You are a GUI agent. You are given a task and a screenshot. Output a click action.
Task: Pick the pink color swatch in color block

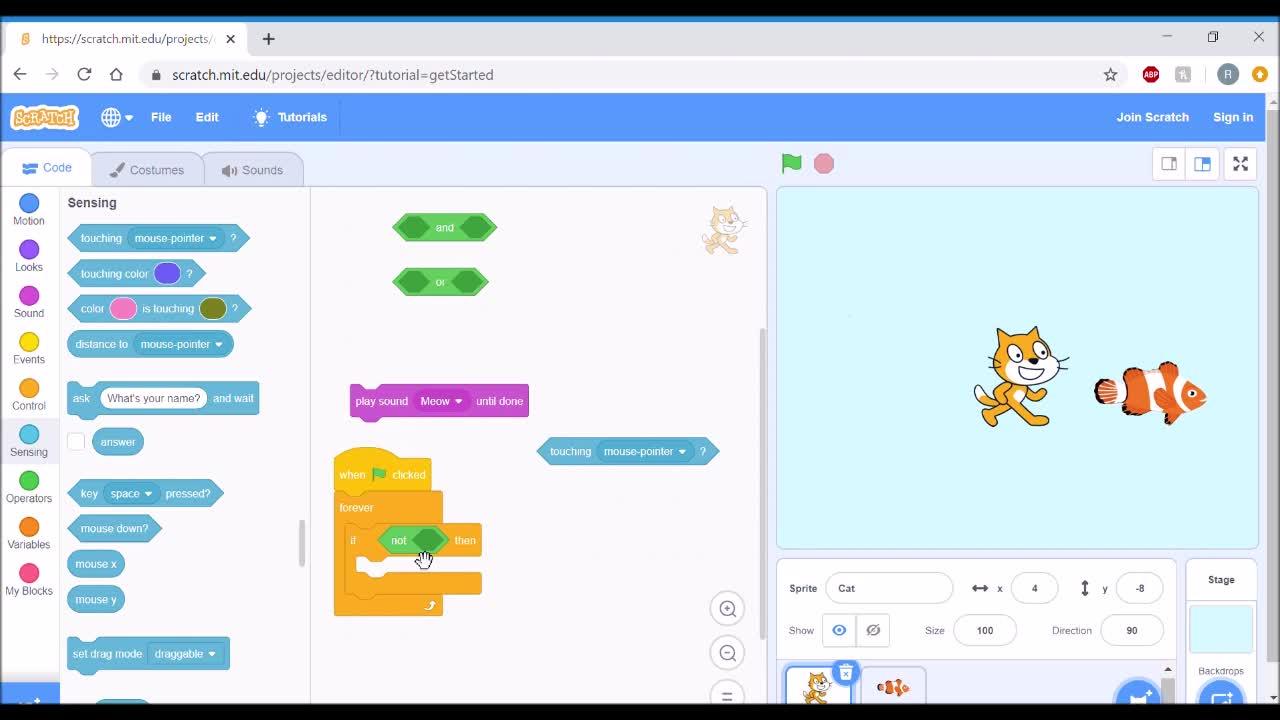coord(123,308)
